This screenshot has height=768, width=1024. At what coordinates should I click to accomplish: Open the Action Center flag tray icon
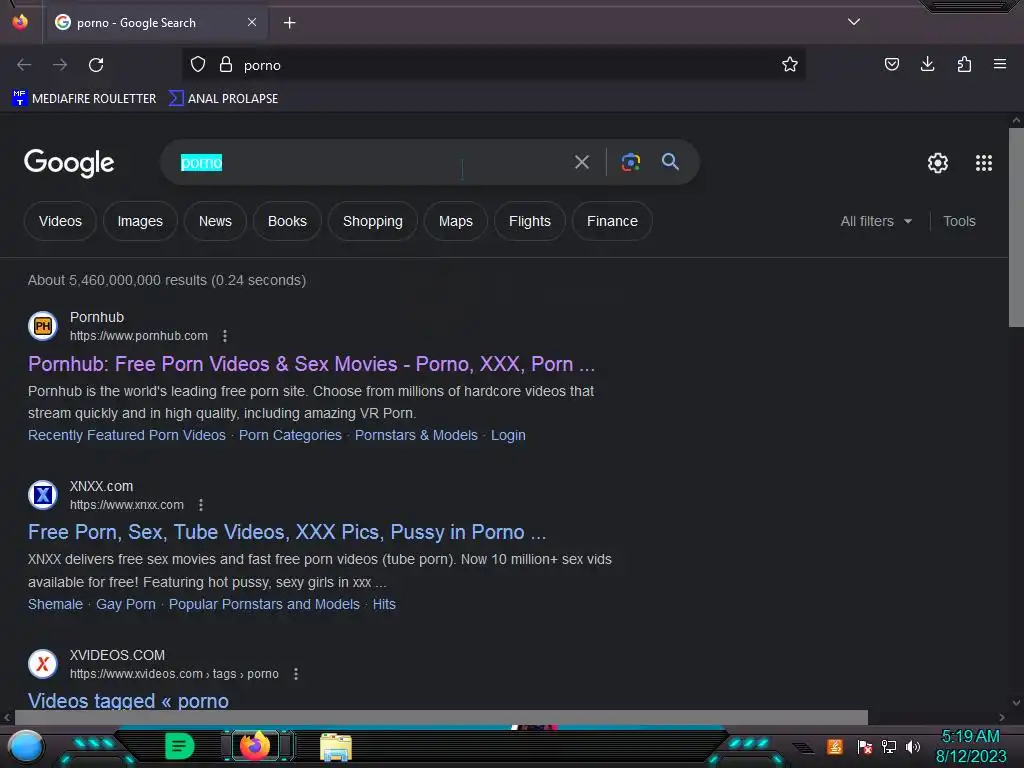click(865, 746)
